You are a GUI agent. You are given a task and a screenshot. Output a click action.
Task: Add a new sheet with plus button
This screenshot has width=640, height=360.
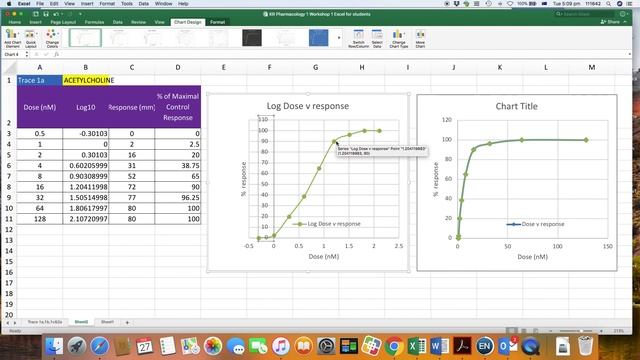(x=127, y=322)
